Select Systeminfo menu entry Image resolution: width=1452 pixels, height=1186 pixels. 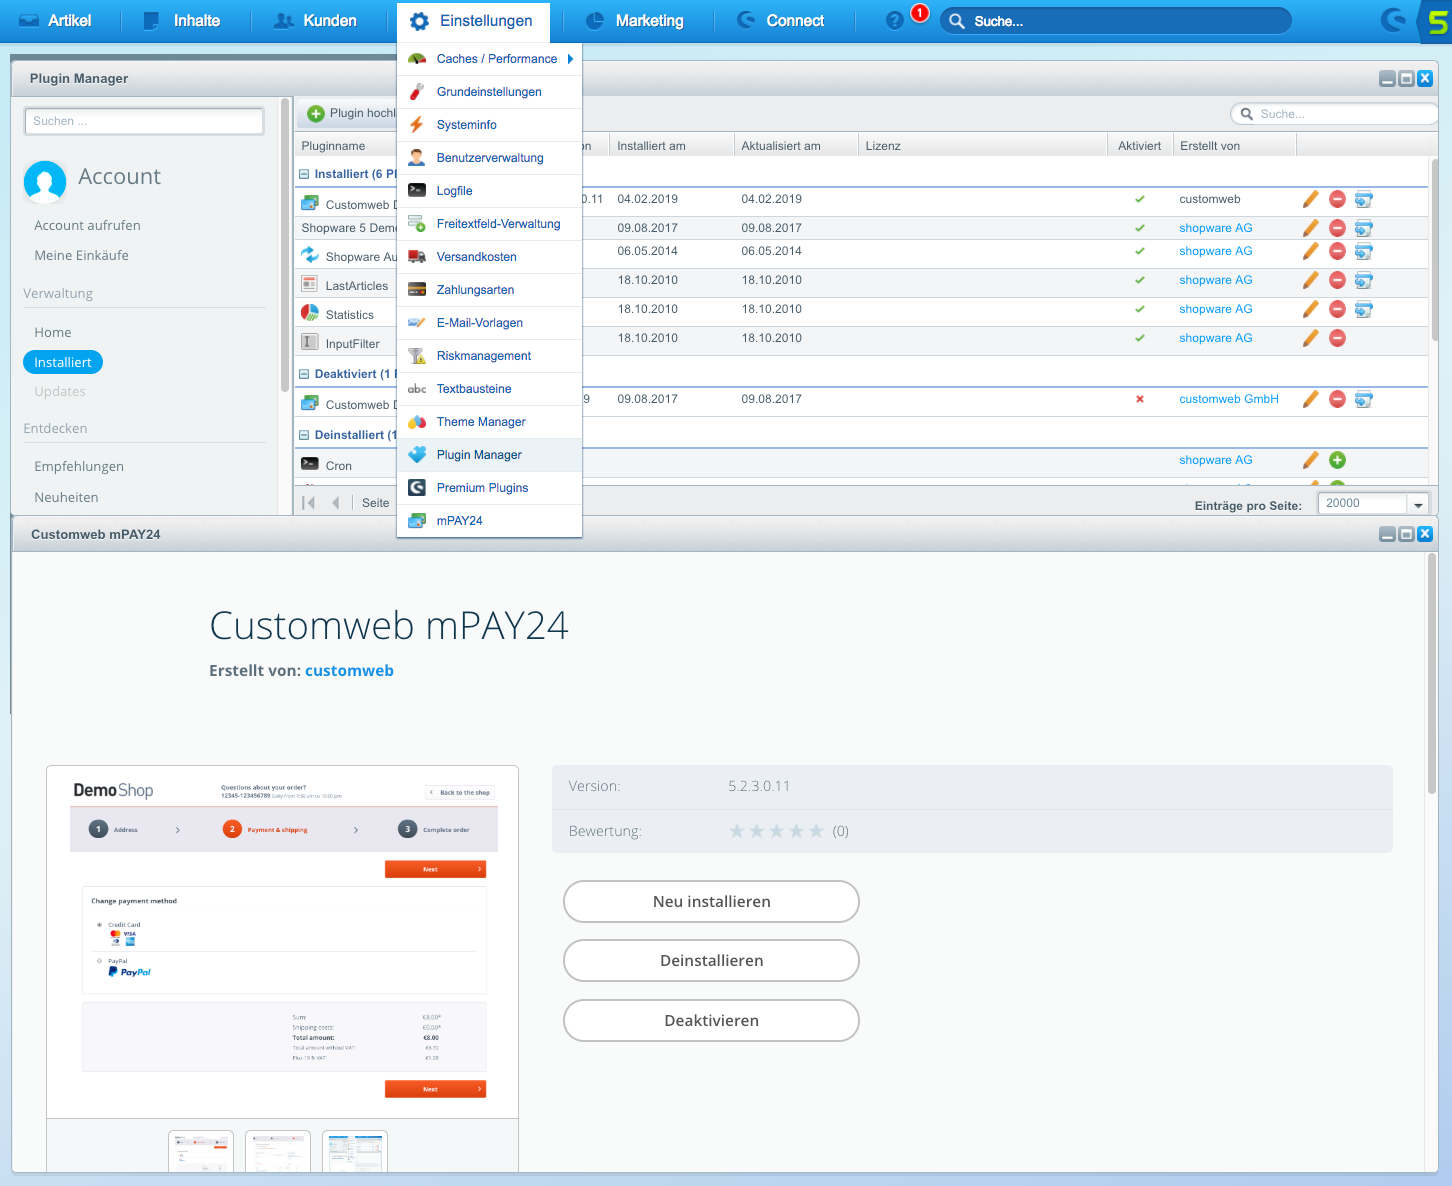tap(489, 125)
